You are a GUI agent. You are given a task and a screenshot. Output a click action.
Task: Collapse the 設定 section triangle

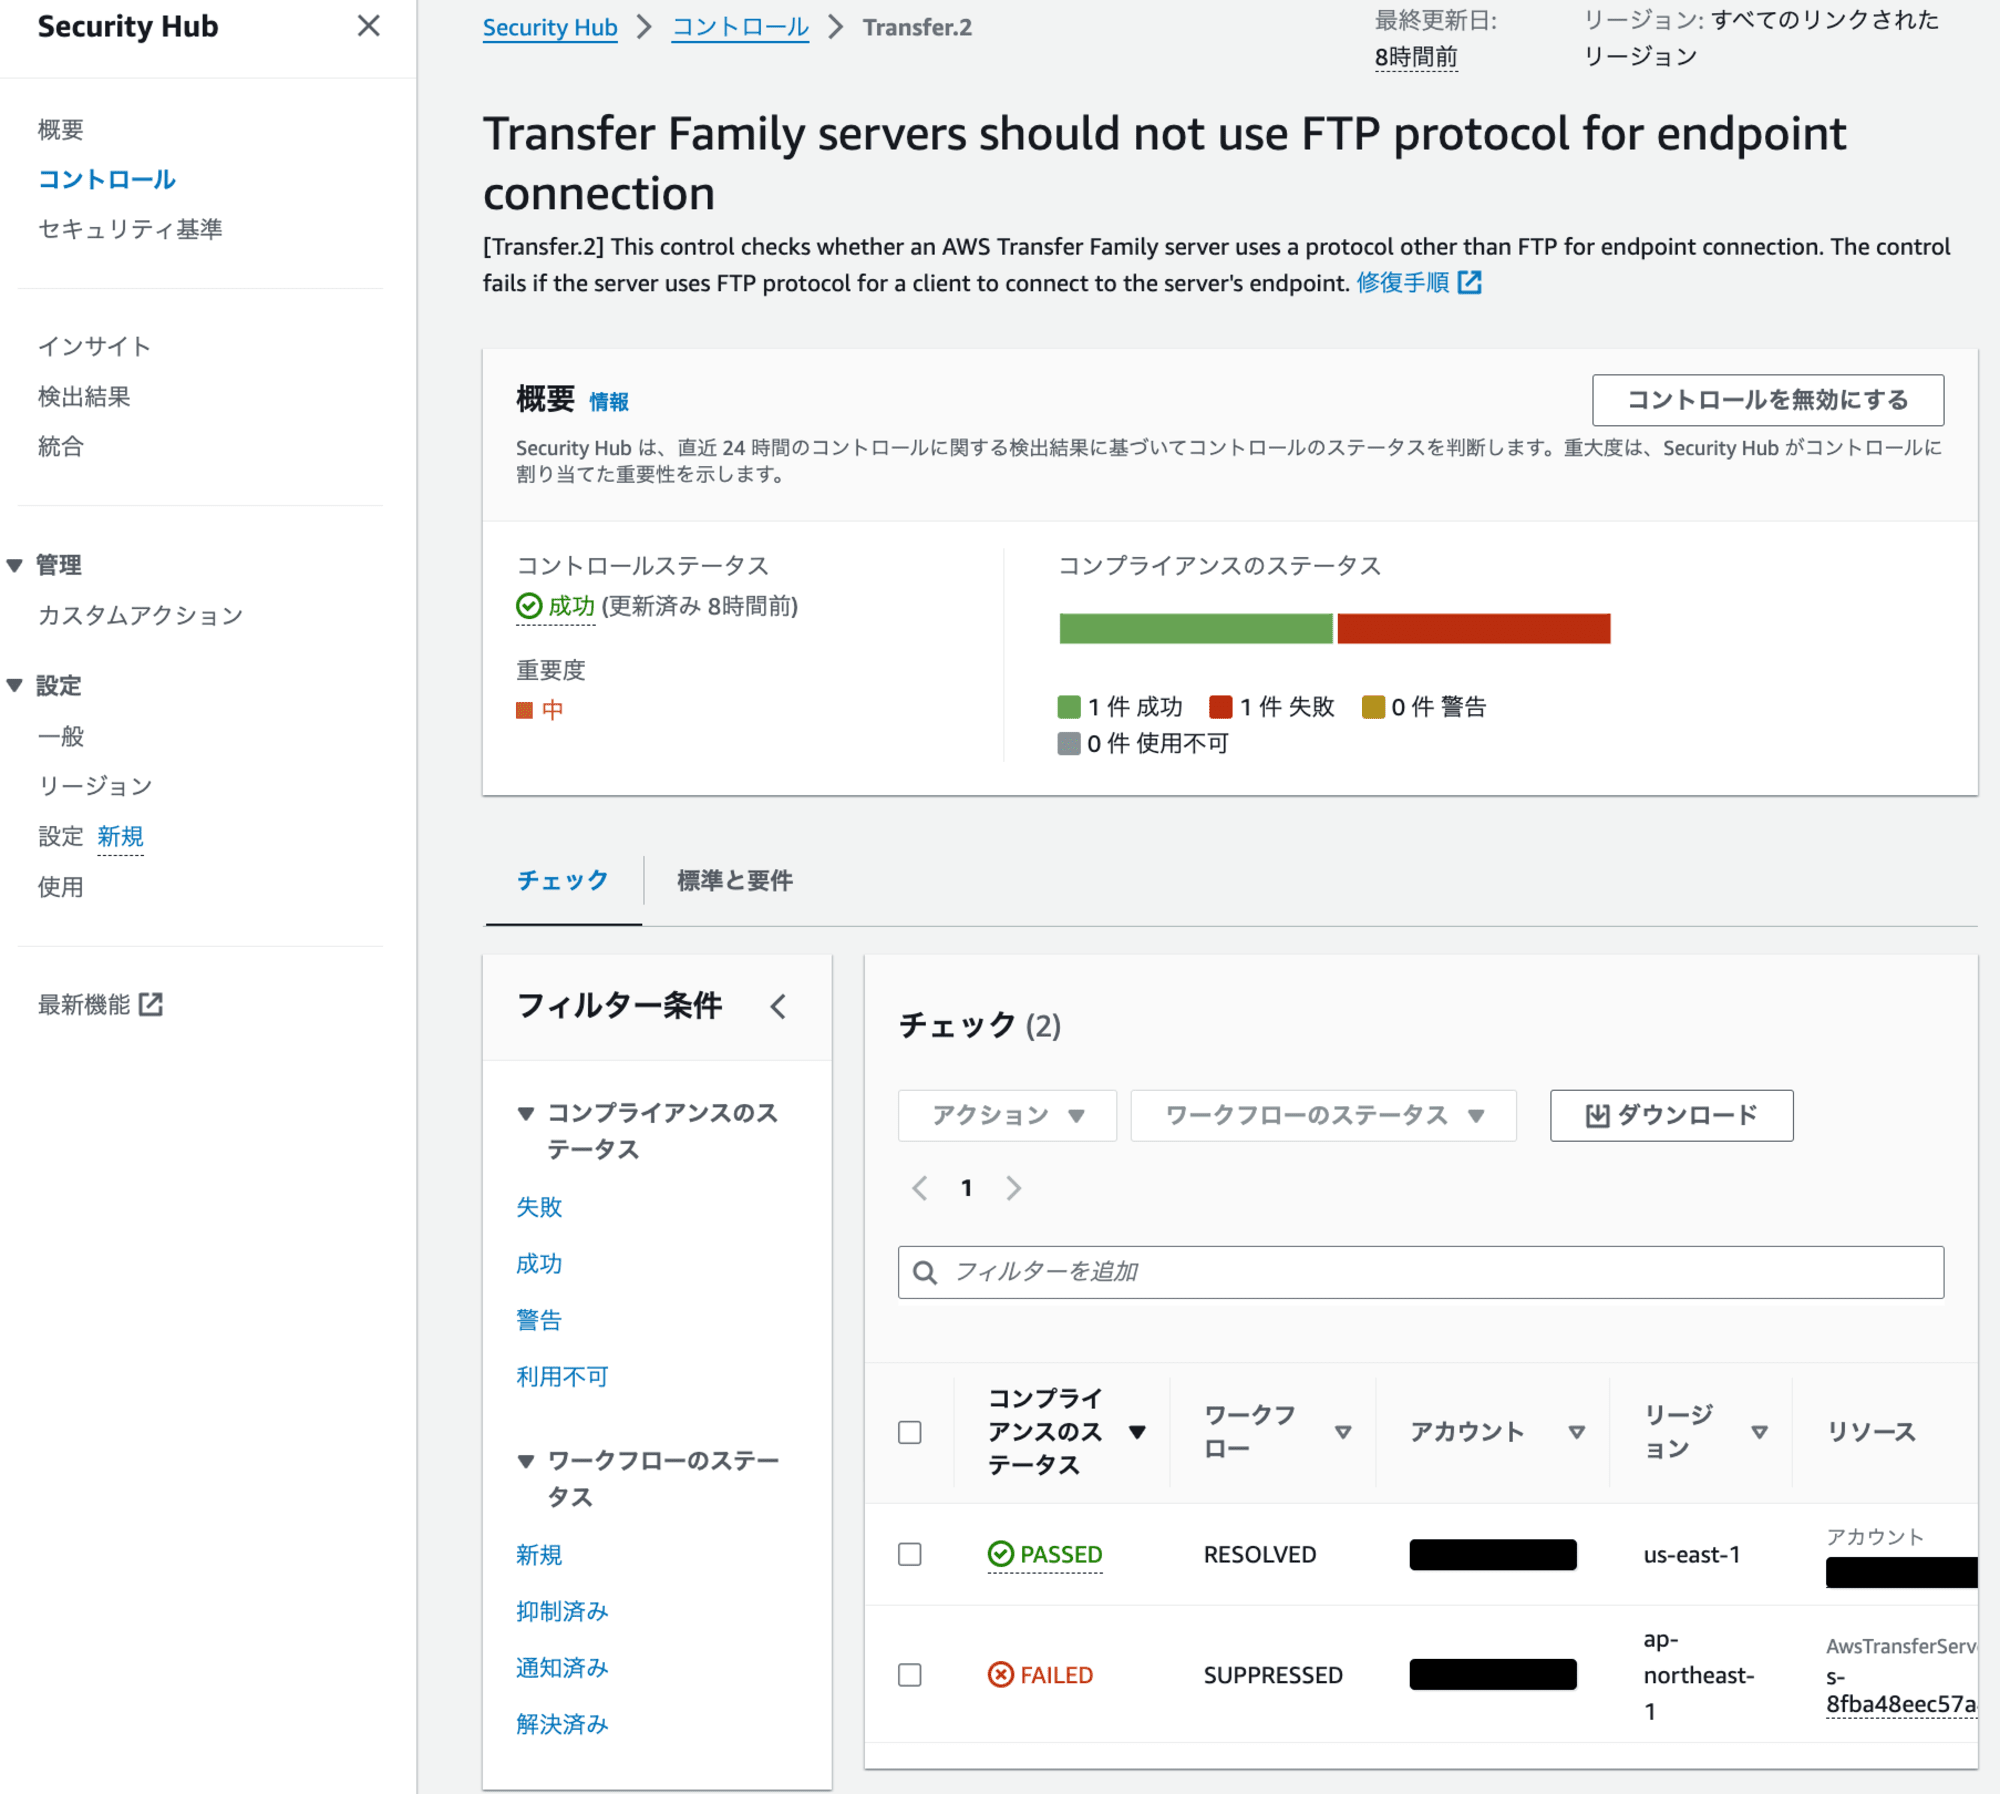(x=15, y=685)
